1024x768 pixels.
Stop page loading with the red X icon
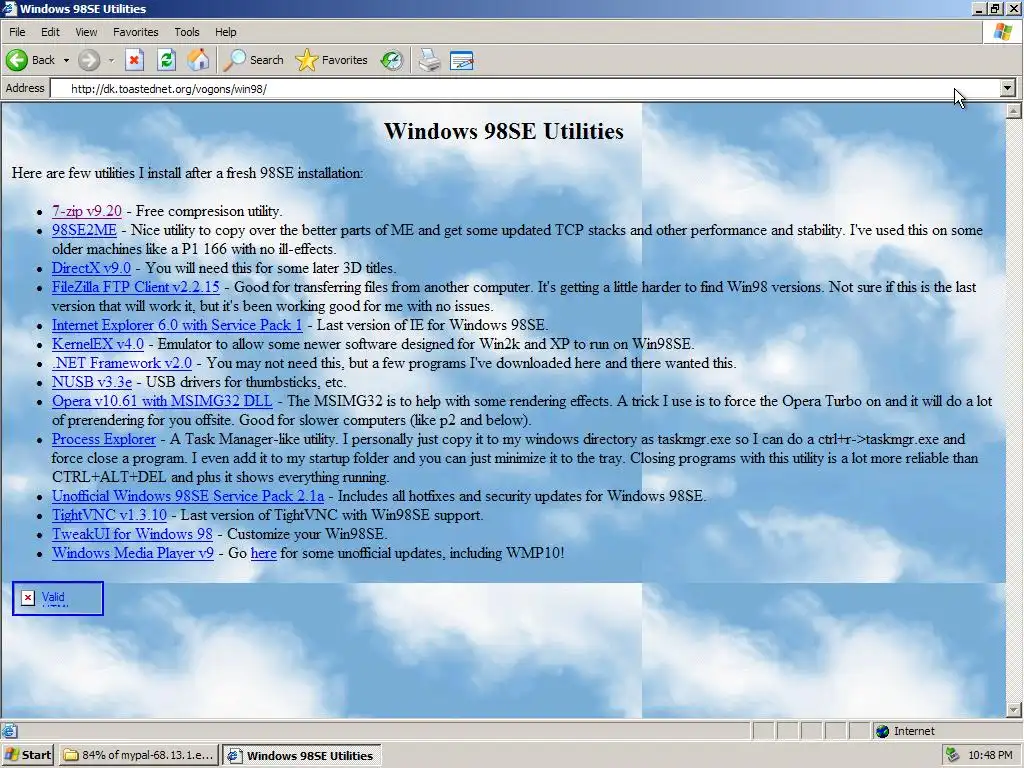[x=135, y=60]
